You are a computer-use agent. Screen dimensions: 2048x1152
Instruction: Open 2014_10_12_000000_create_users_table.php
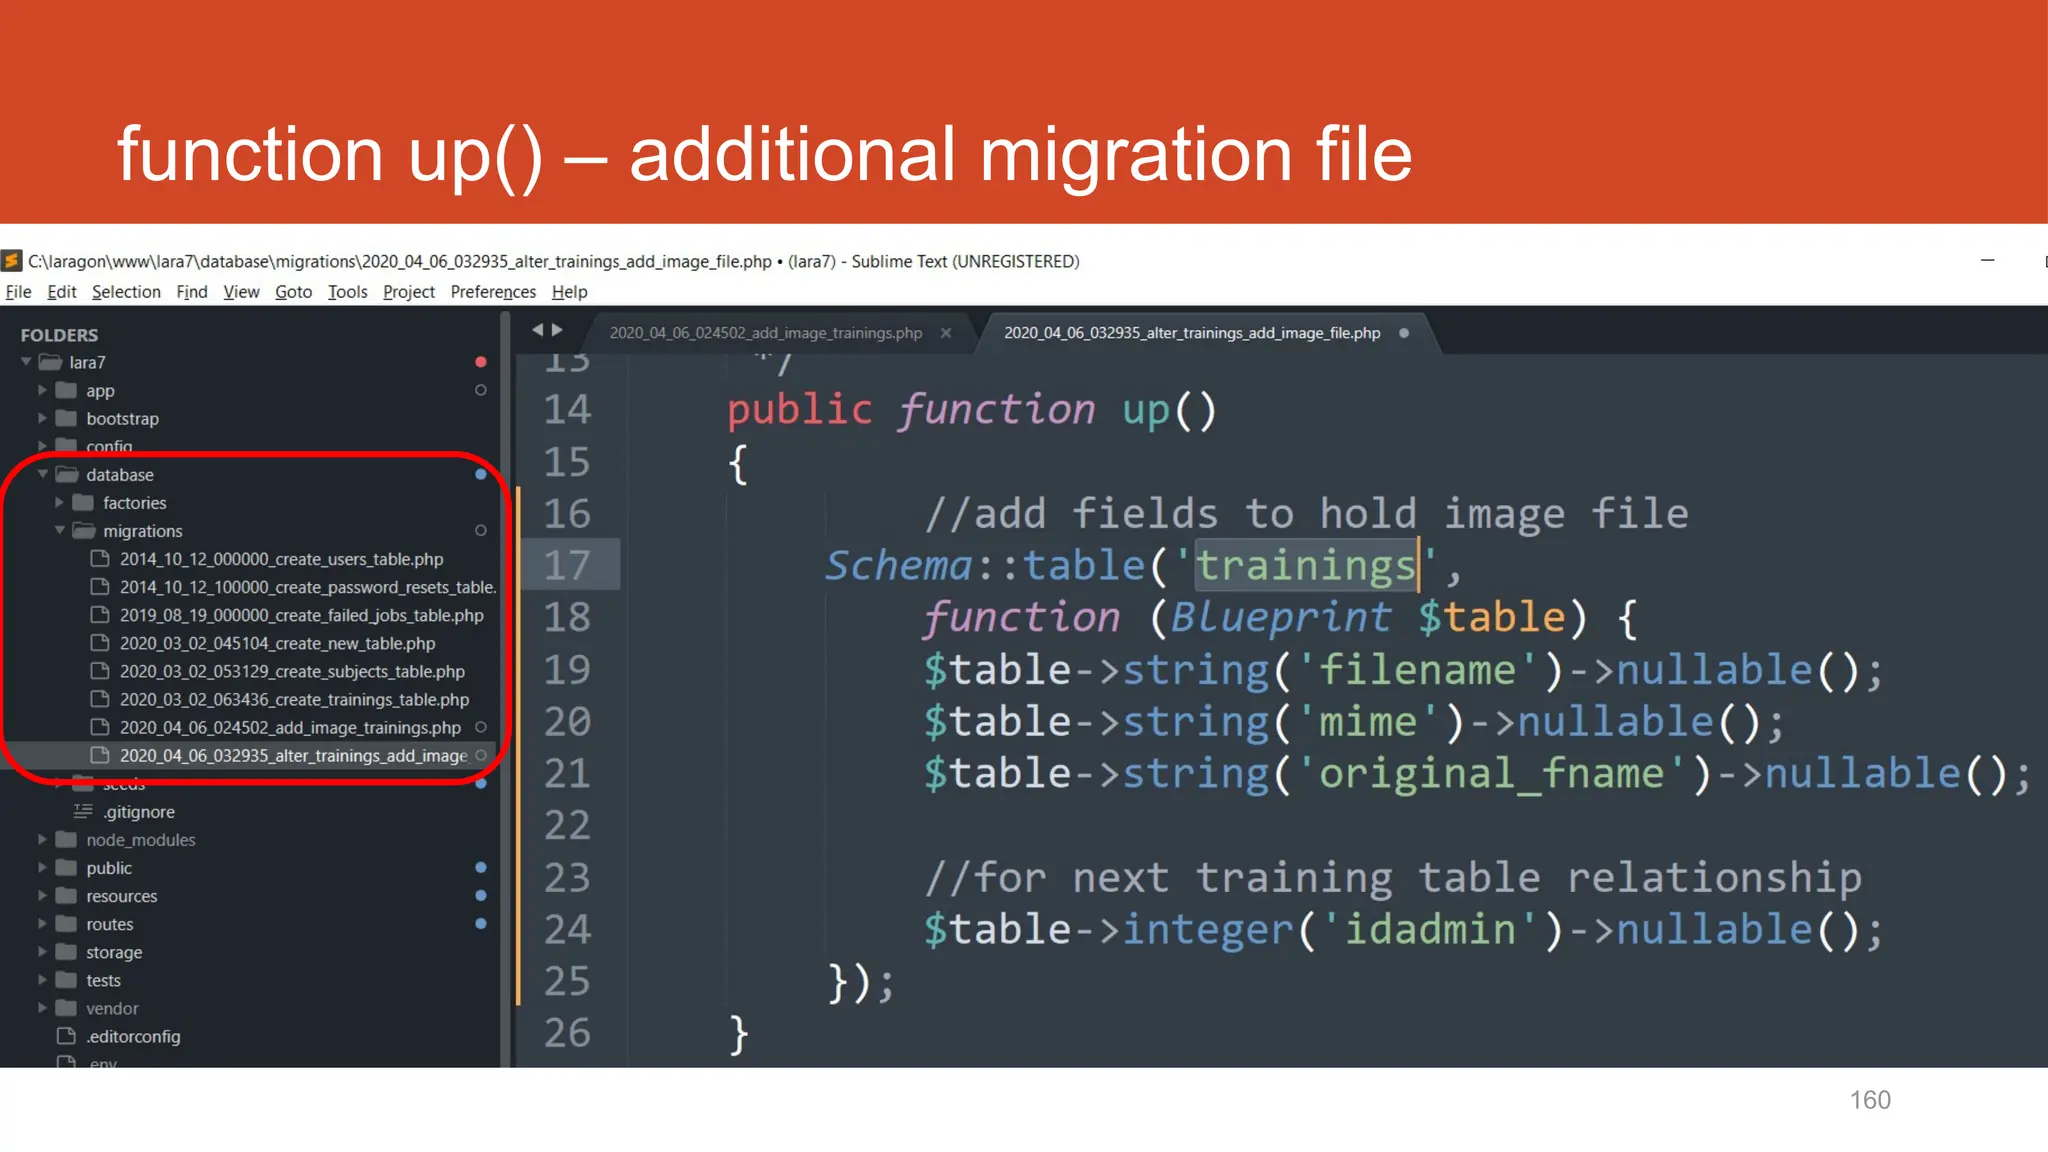pyautogui.click(x=281, y=559)
